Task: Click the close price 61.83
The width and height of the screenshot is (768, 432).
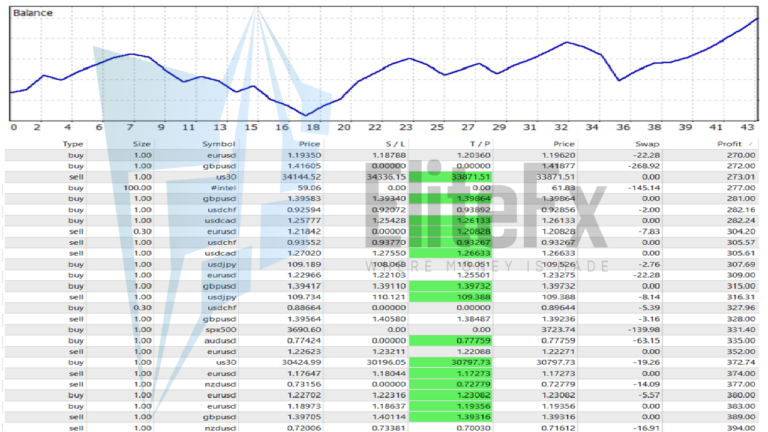Action: pos(563,188)
